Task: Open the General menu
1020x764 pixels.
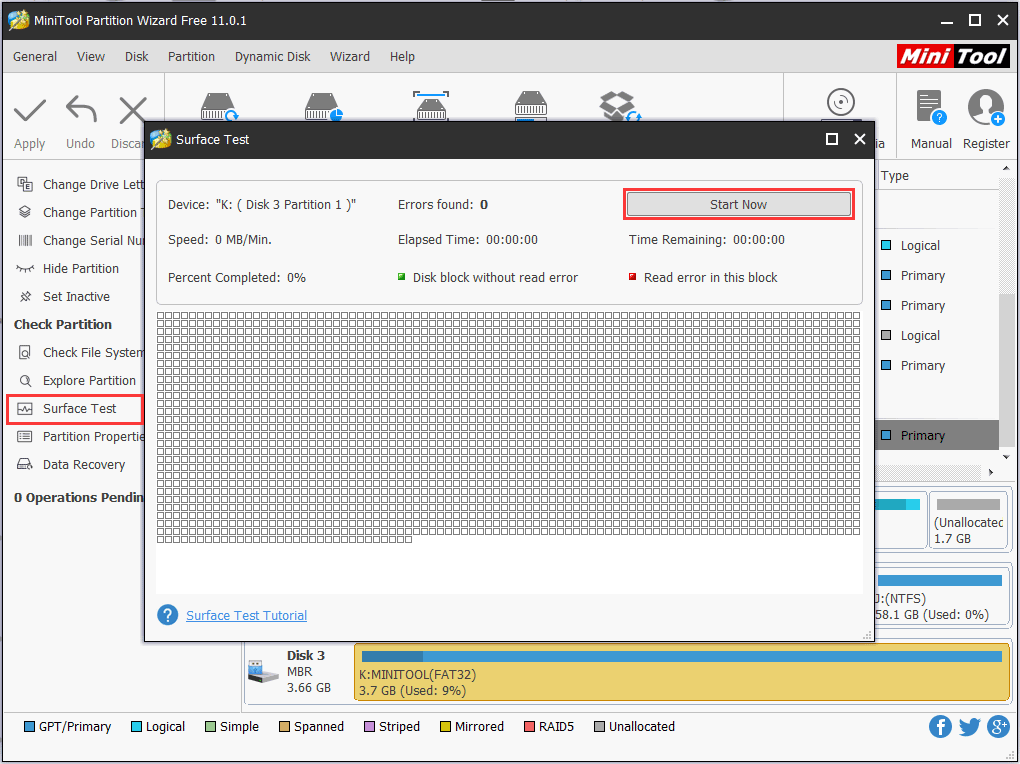Action: (35, 57)
